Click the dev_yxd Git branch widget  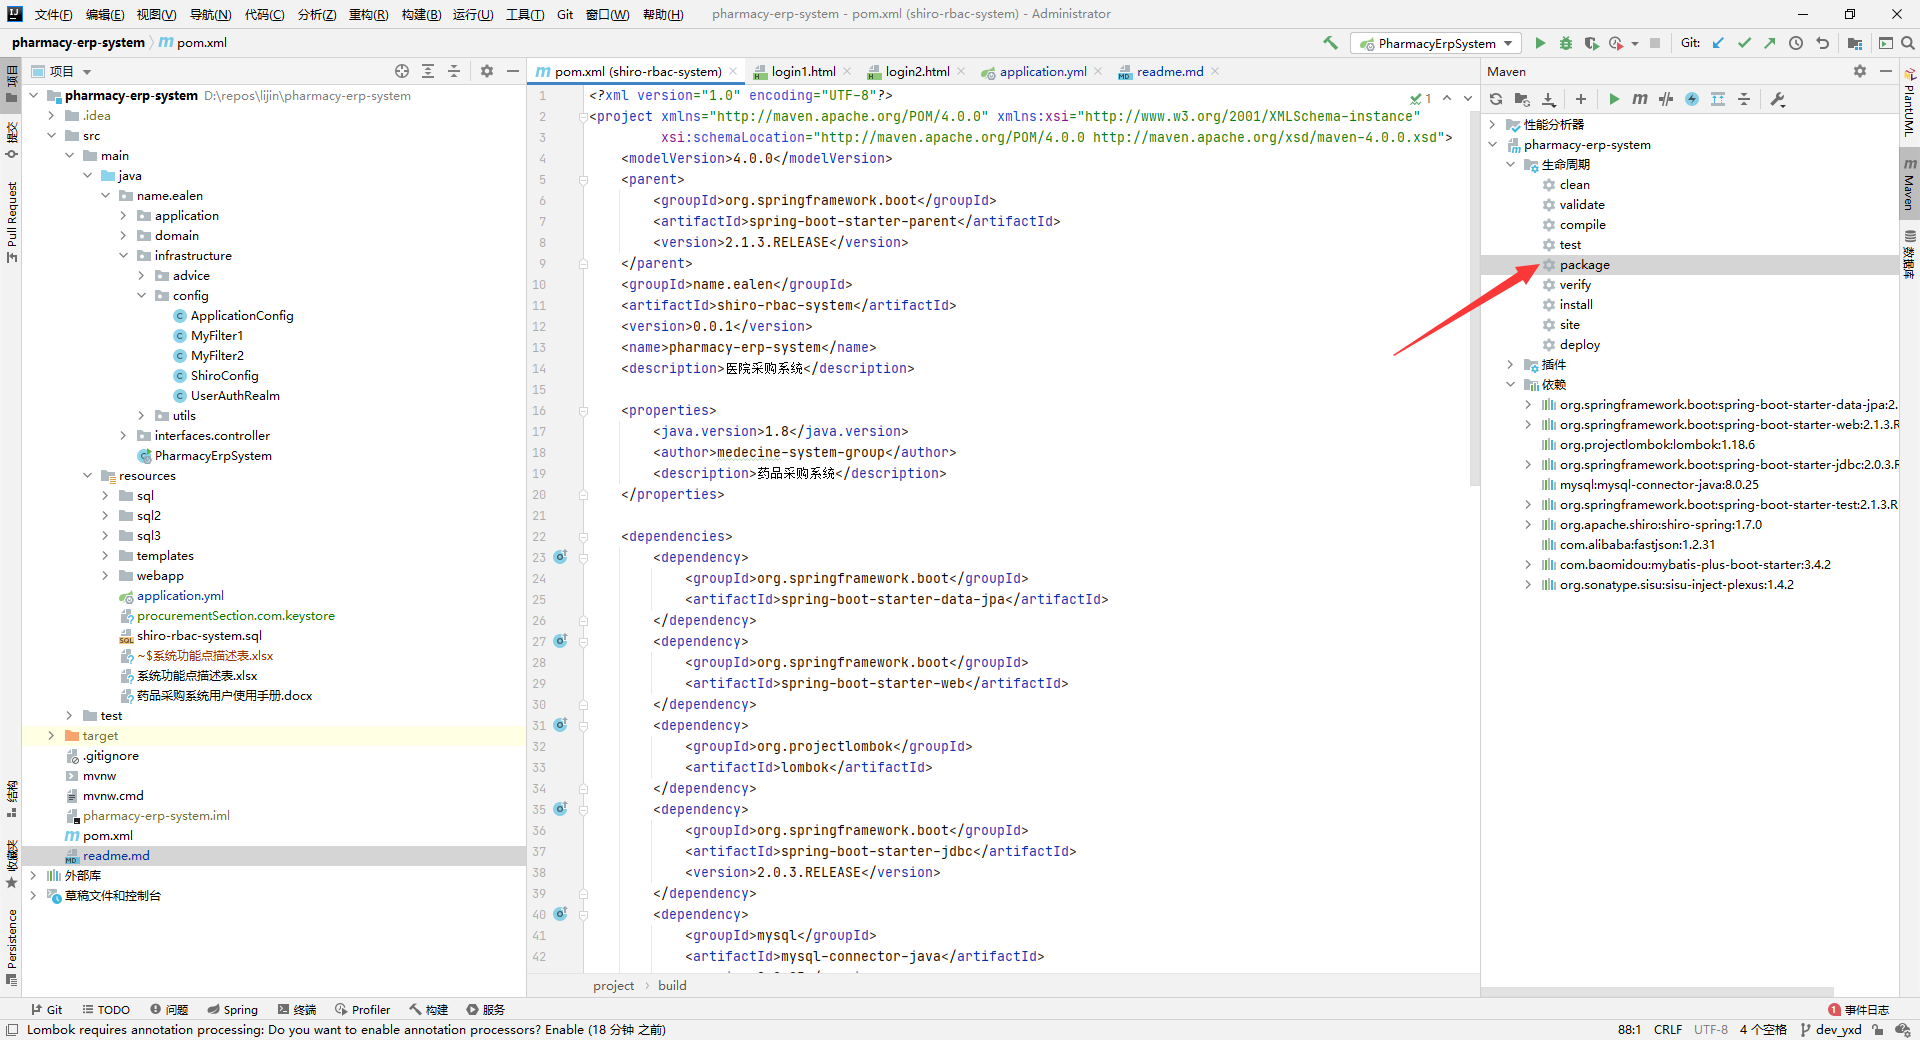[1831, 1030]
